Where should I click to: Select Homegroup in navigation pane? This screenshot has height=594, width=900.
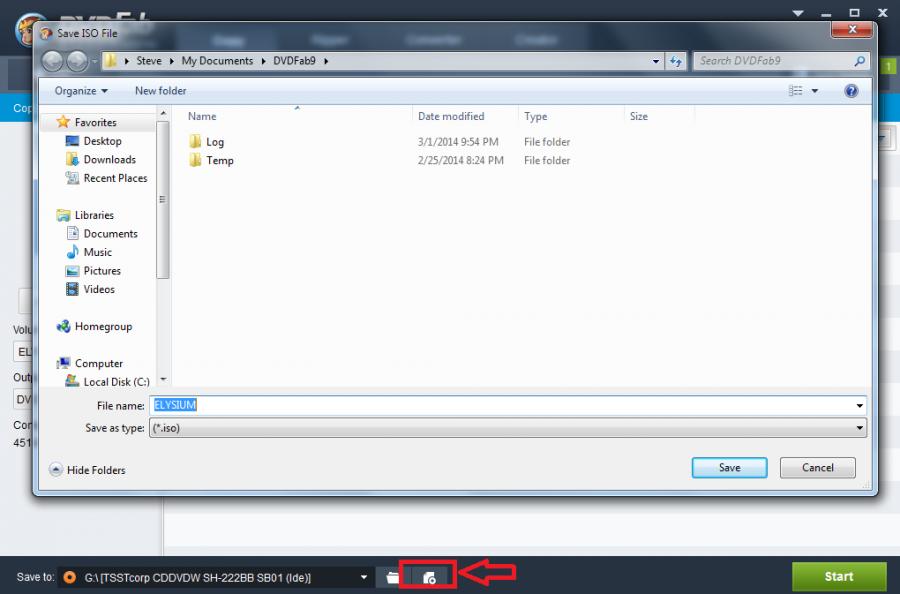pos(103,327)
